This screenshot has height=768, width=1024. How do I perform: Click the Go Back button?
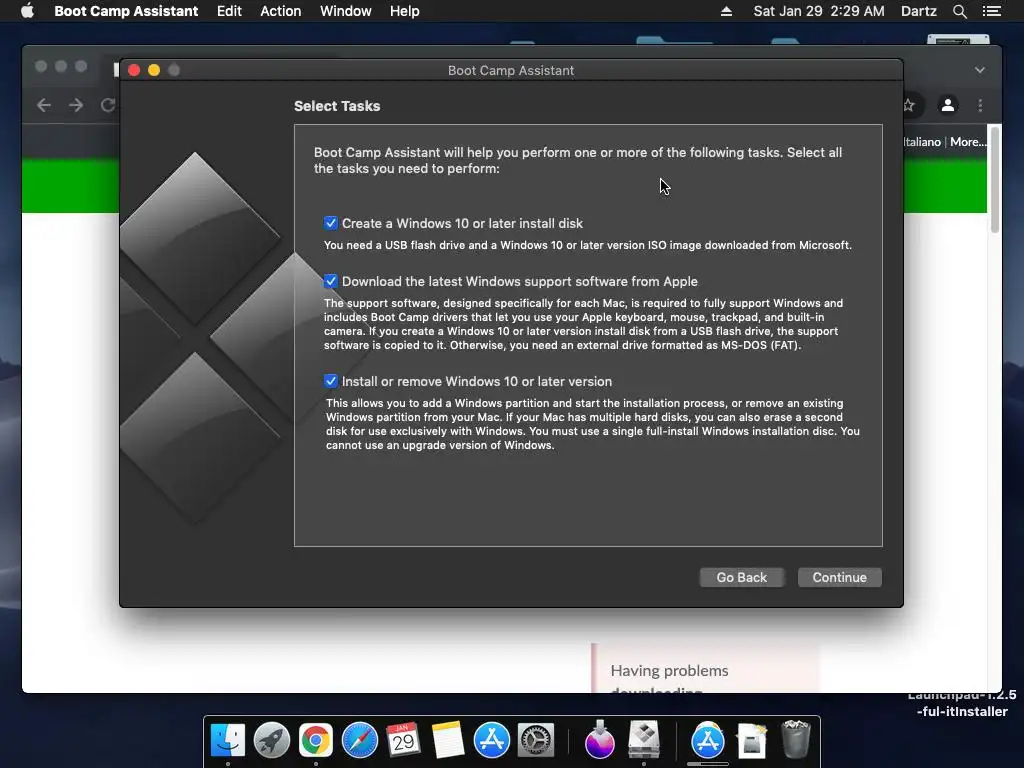(741, 577)
